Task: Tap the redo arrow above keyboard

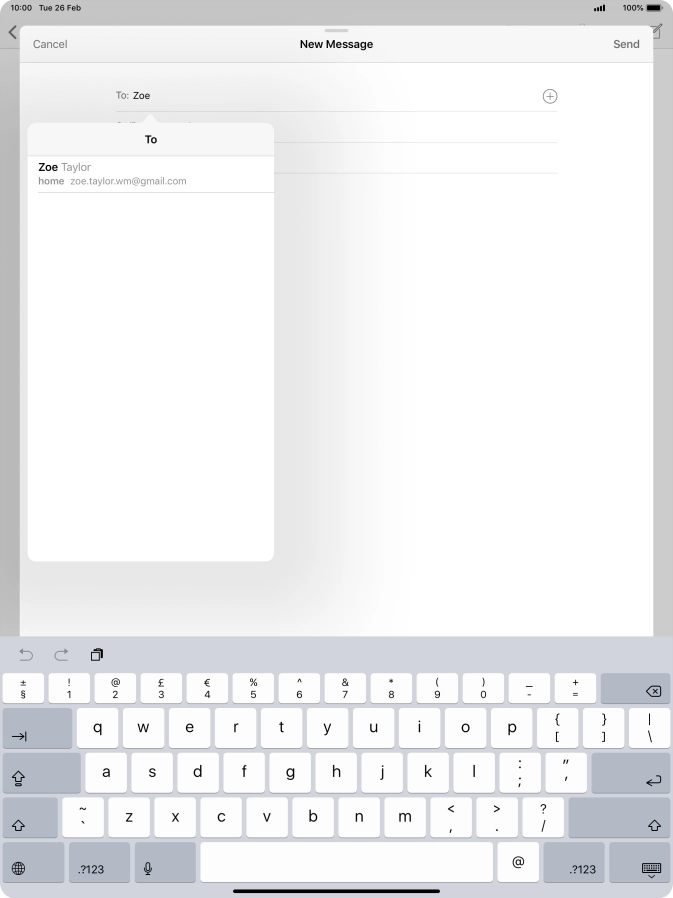Action: coord(61,655)
